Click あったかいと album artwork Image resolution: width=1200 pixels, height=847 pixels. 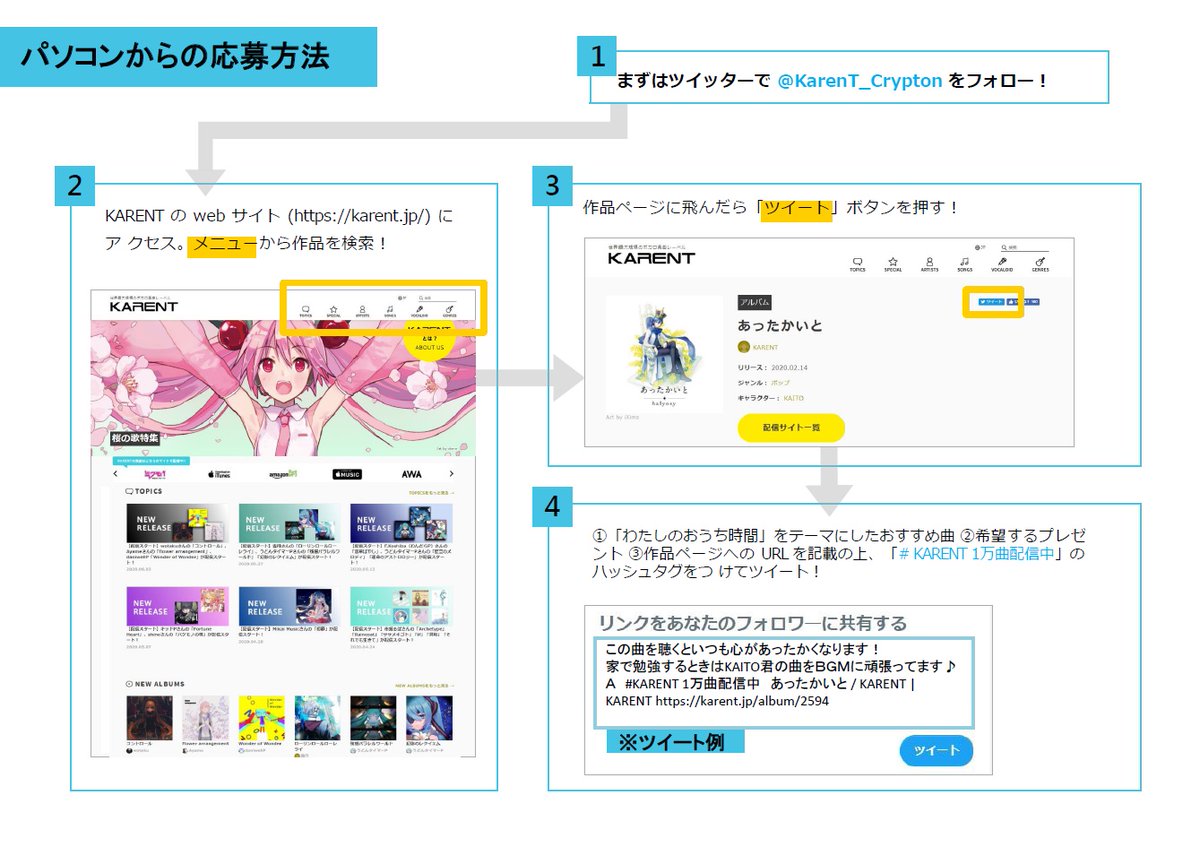(x=664, y=353)
